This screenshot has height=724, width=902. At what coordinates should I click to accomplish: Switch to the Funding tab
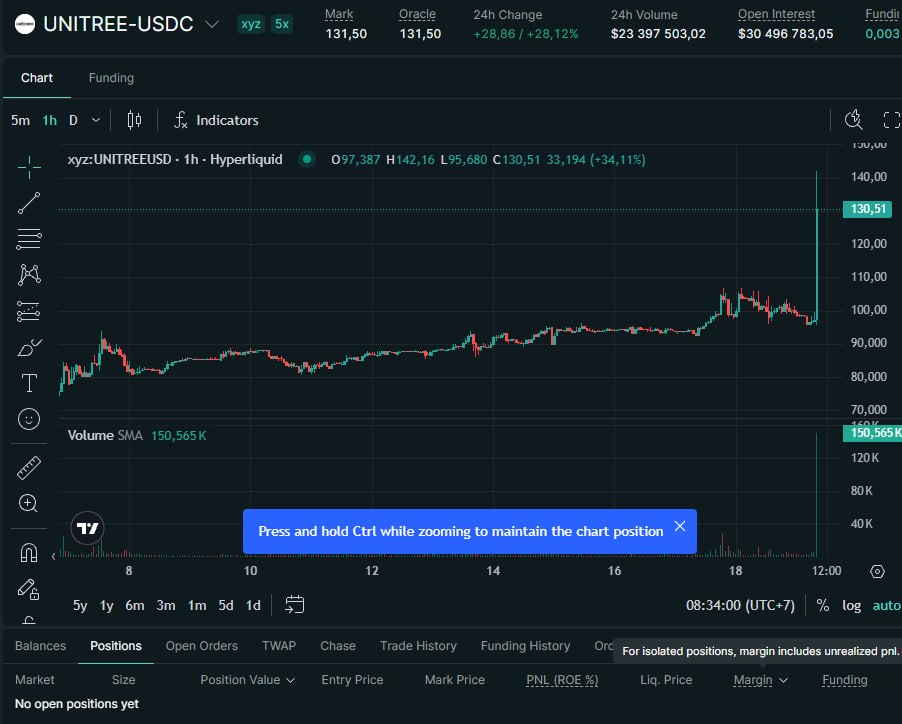111,78
